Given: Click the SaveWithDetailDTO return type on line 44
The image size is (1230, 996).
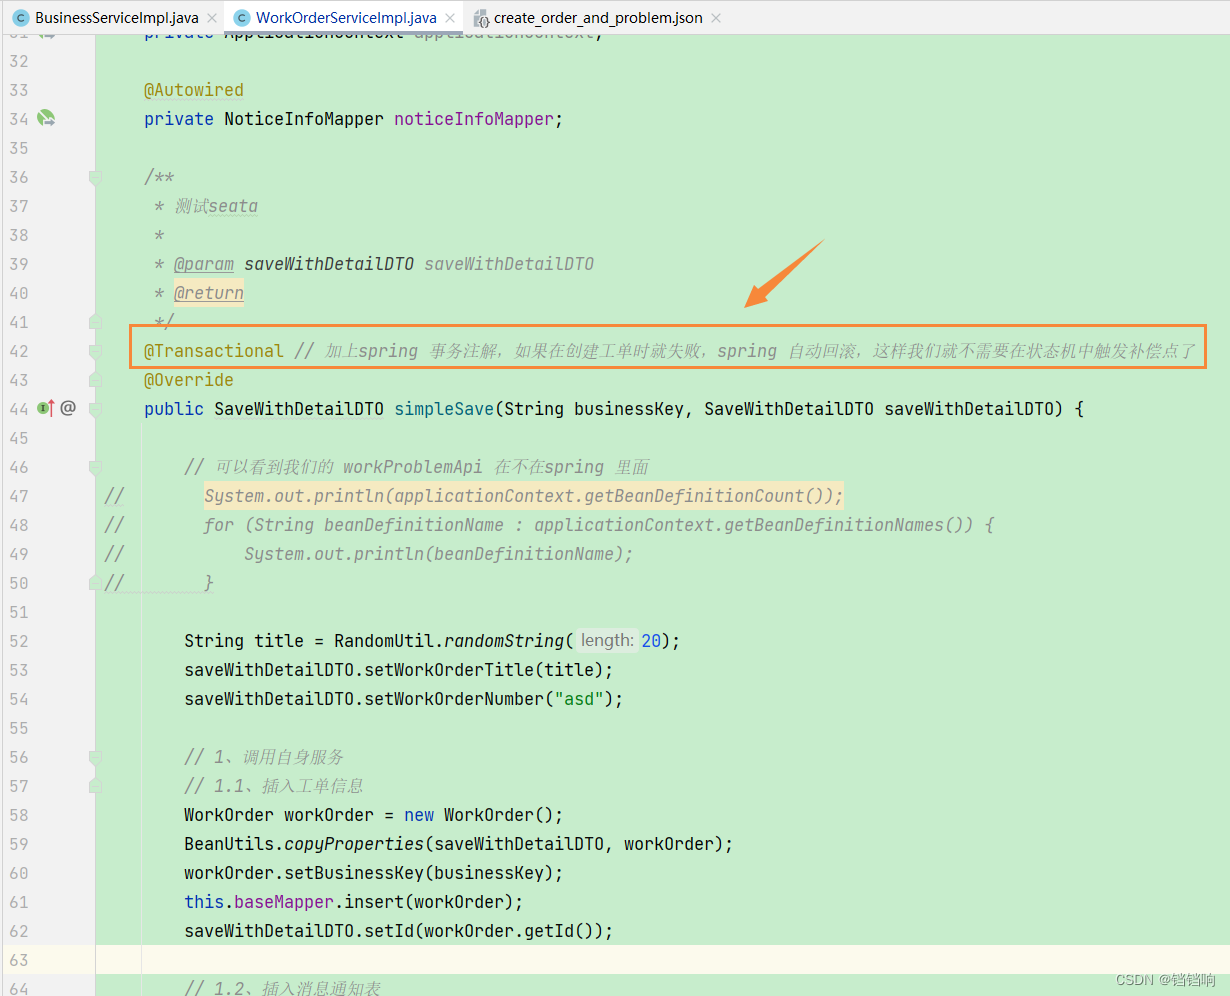Looking at the screenshot, I should pyautogui.click(x=299, y=409).
